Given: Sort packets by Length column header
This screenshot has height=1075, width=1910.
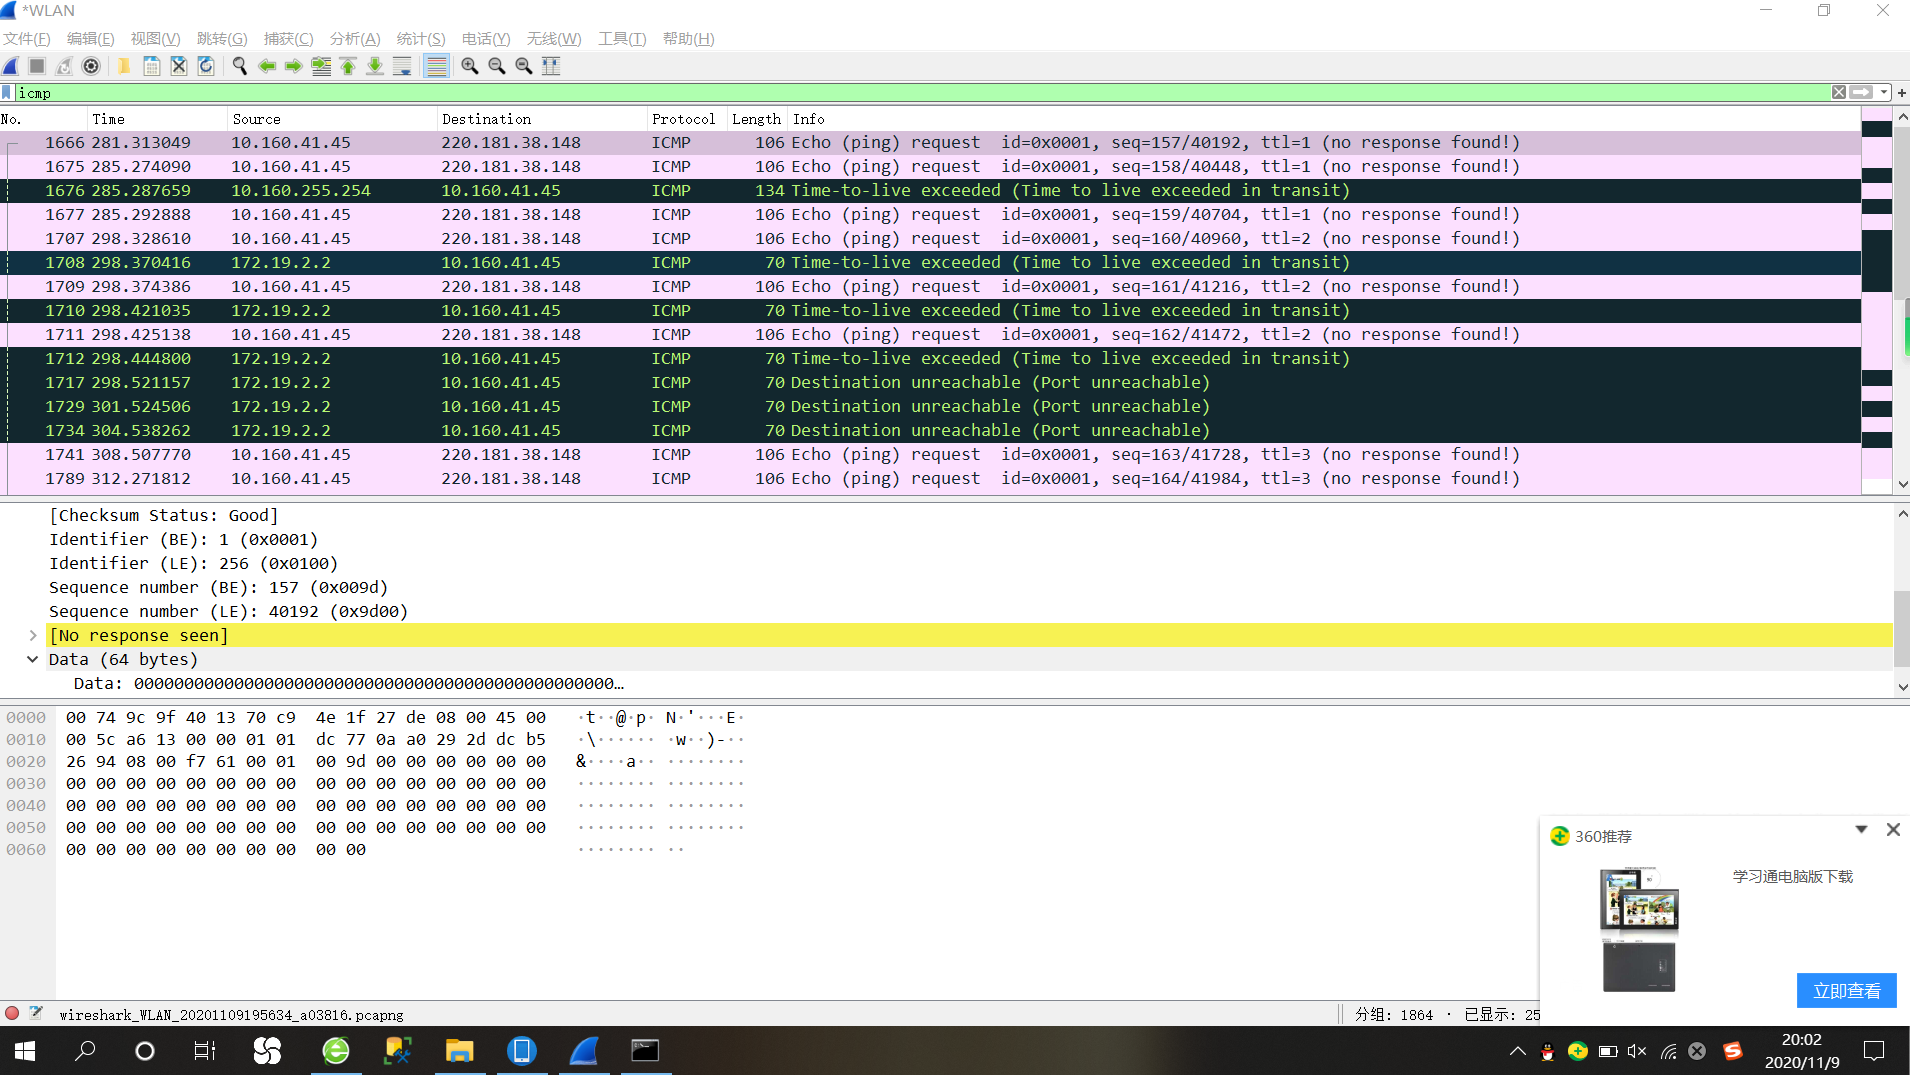Looking at the screenshot, I should tap(757, 119).
